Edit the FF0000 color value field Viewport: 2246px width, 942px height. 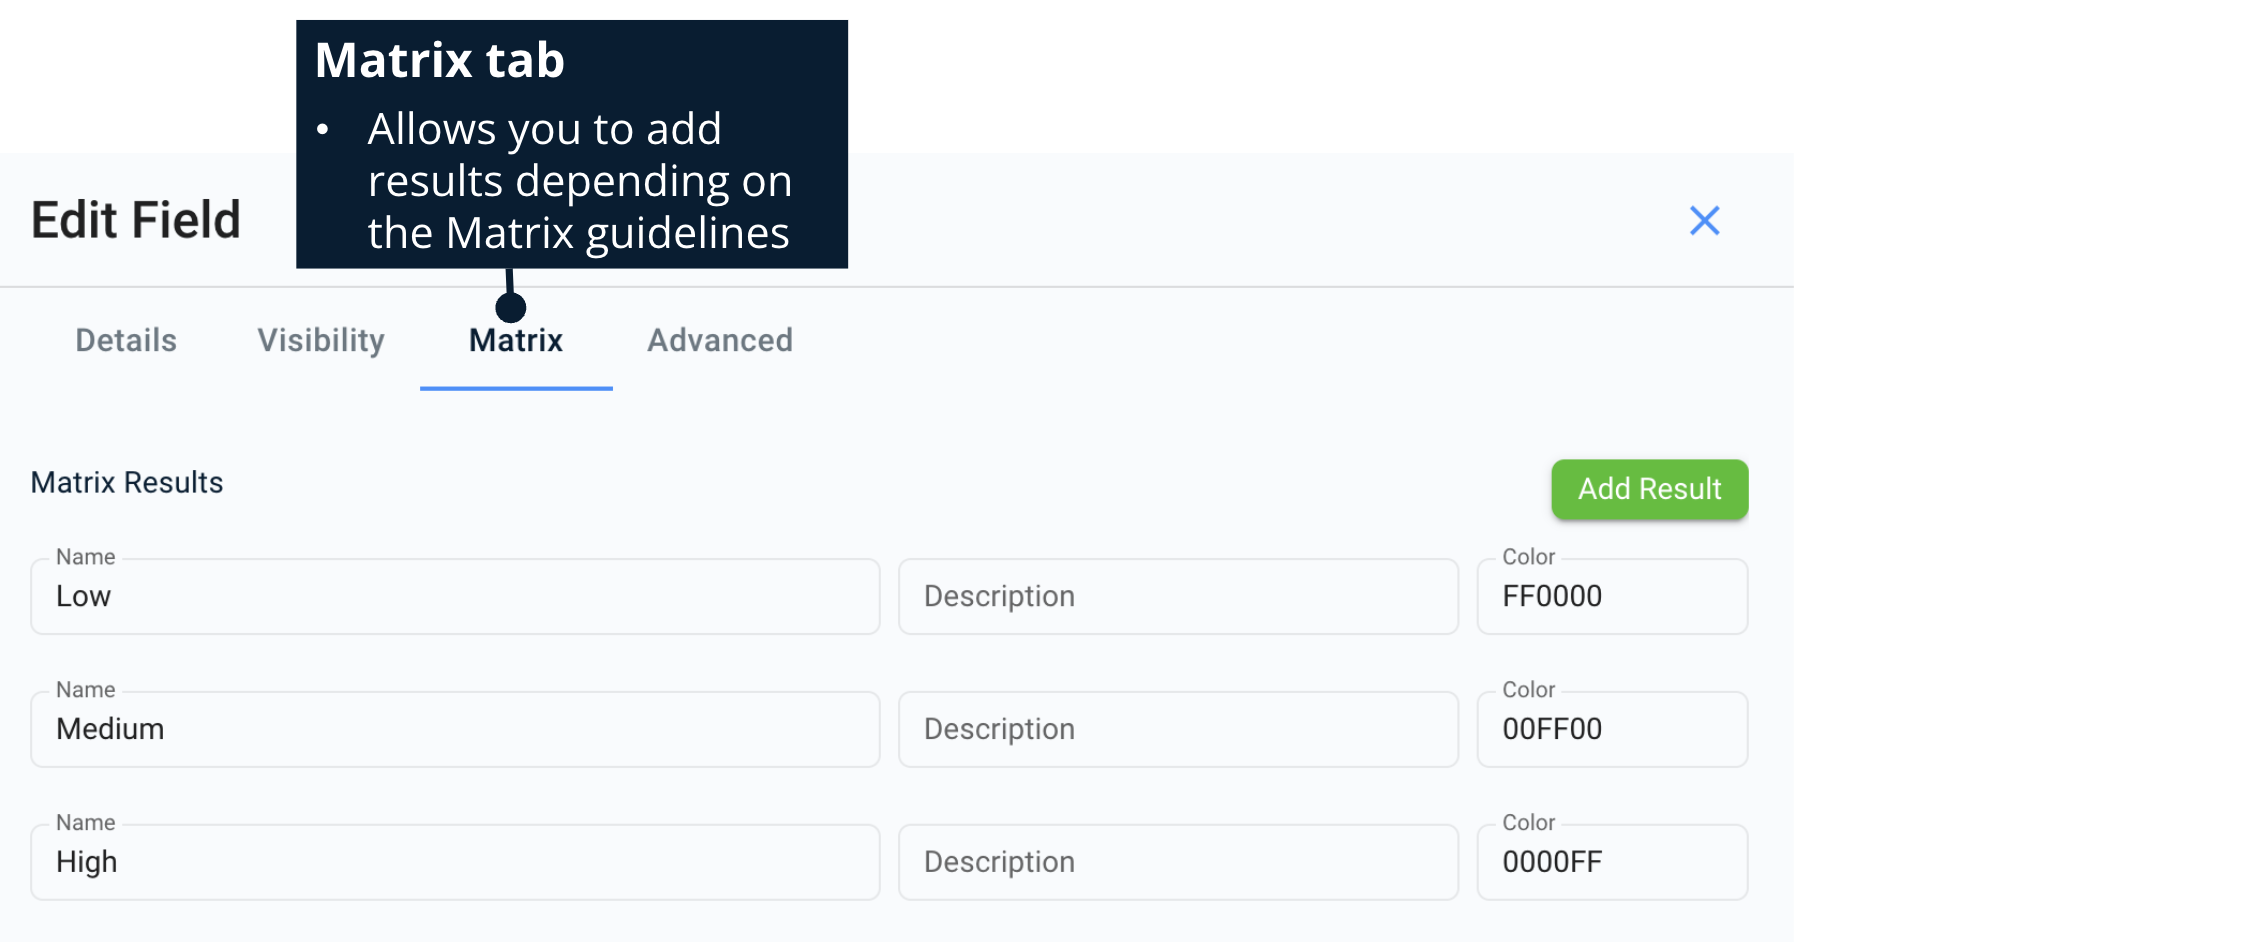click(1612, 596)
